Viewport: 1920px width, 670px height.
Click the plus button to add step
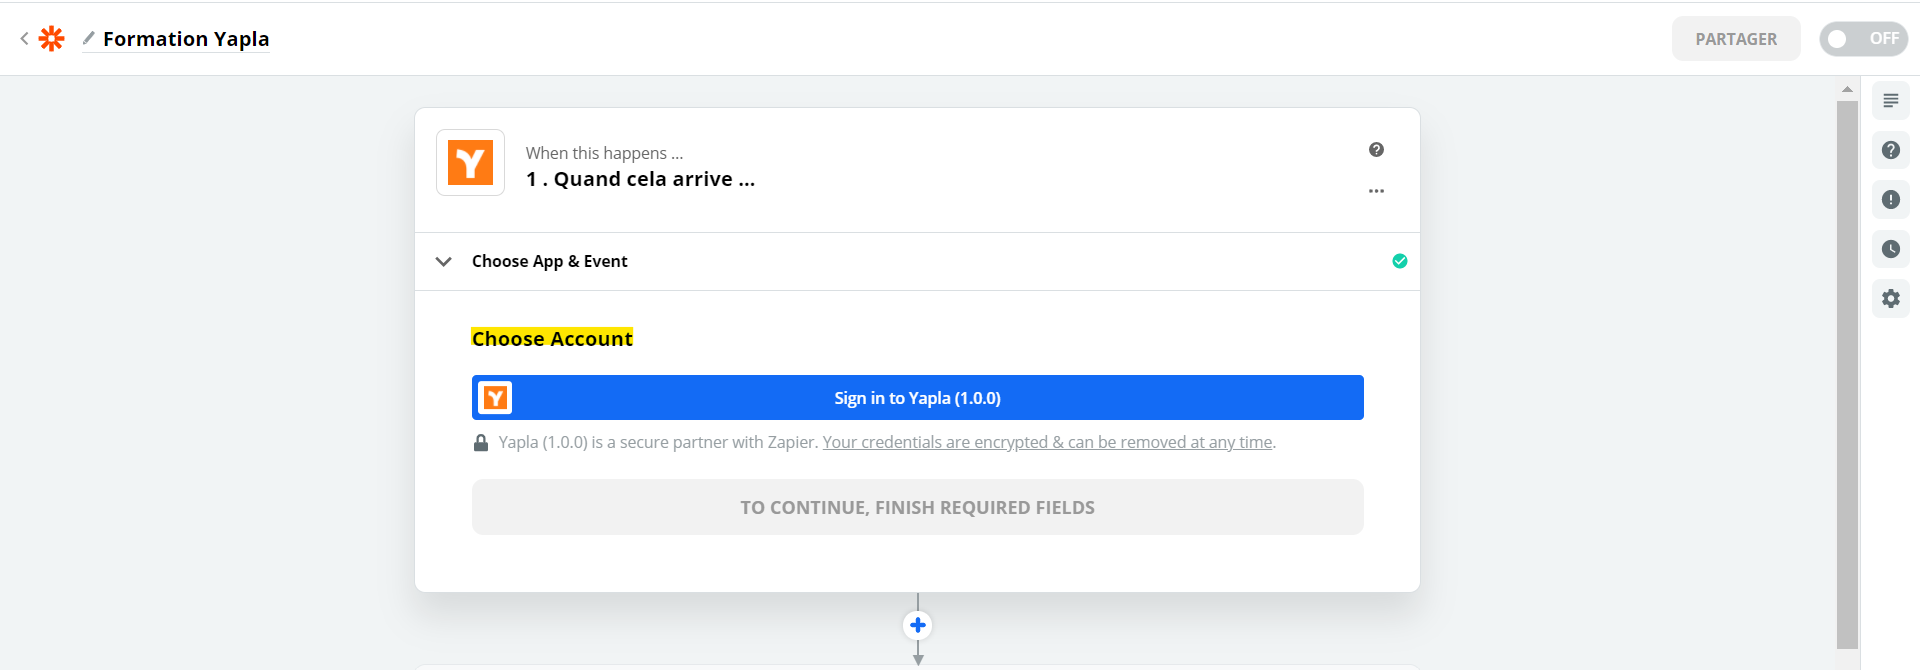tap(917, 626)
